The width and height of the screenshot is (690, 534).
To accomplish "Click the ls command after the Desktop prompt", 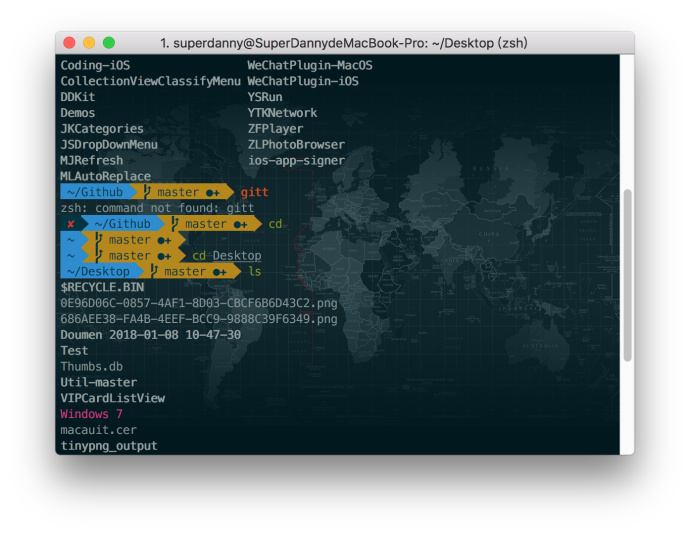I will pyautogui.click(x=254, y=271).
